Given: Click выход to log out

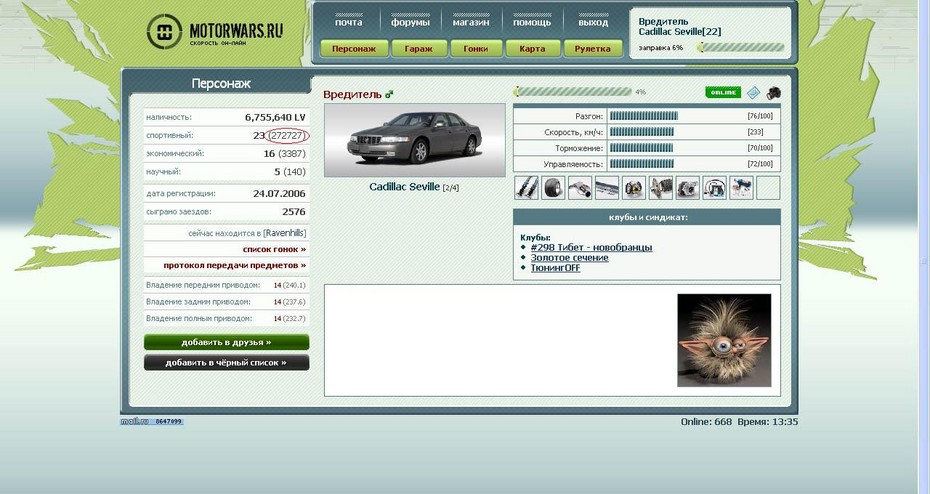Looking at the screenshot, I should point(593,23).
